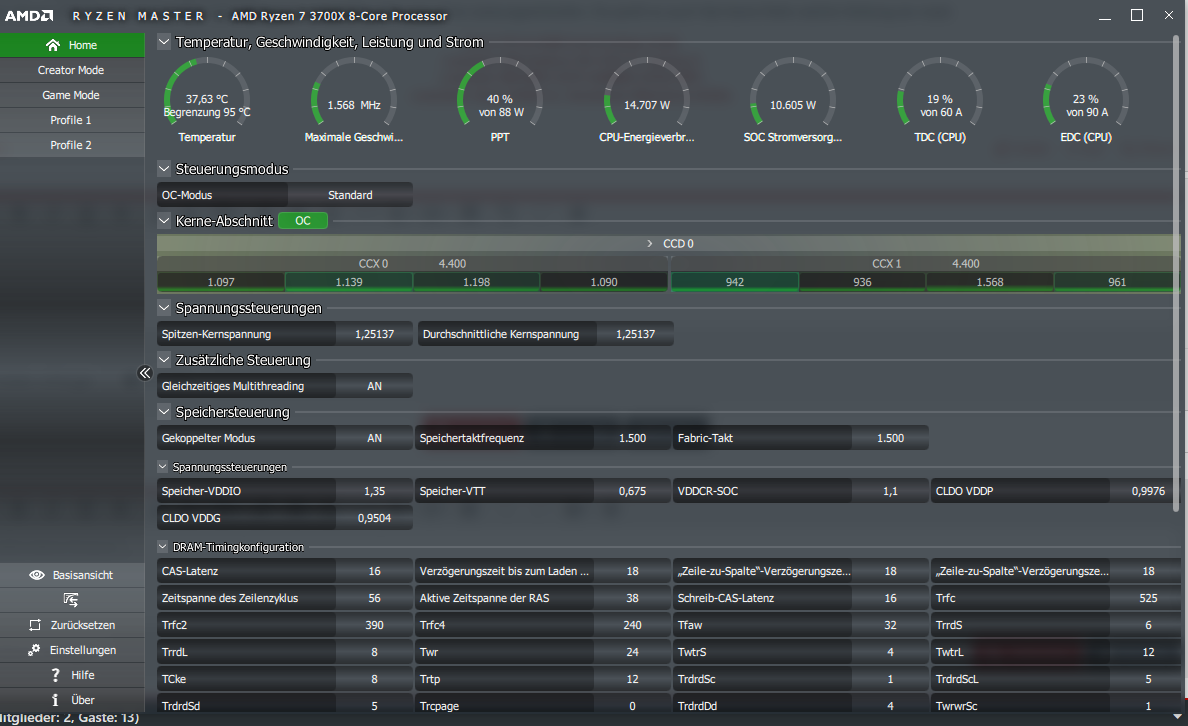Toggle the green OC badge in Kerne-Abschnitt

303,221
